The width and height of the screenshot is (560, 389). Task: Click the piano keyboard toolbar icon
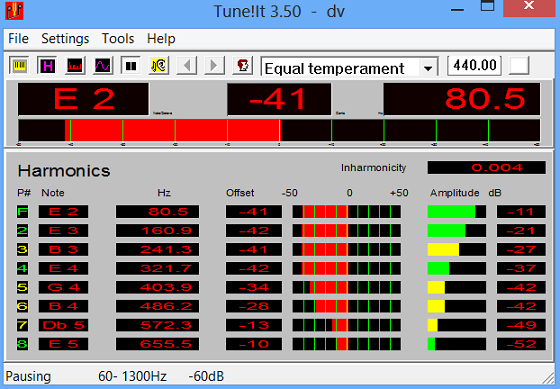pos(19,66)
